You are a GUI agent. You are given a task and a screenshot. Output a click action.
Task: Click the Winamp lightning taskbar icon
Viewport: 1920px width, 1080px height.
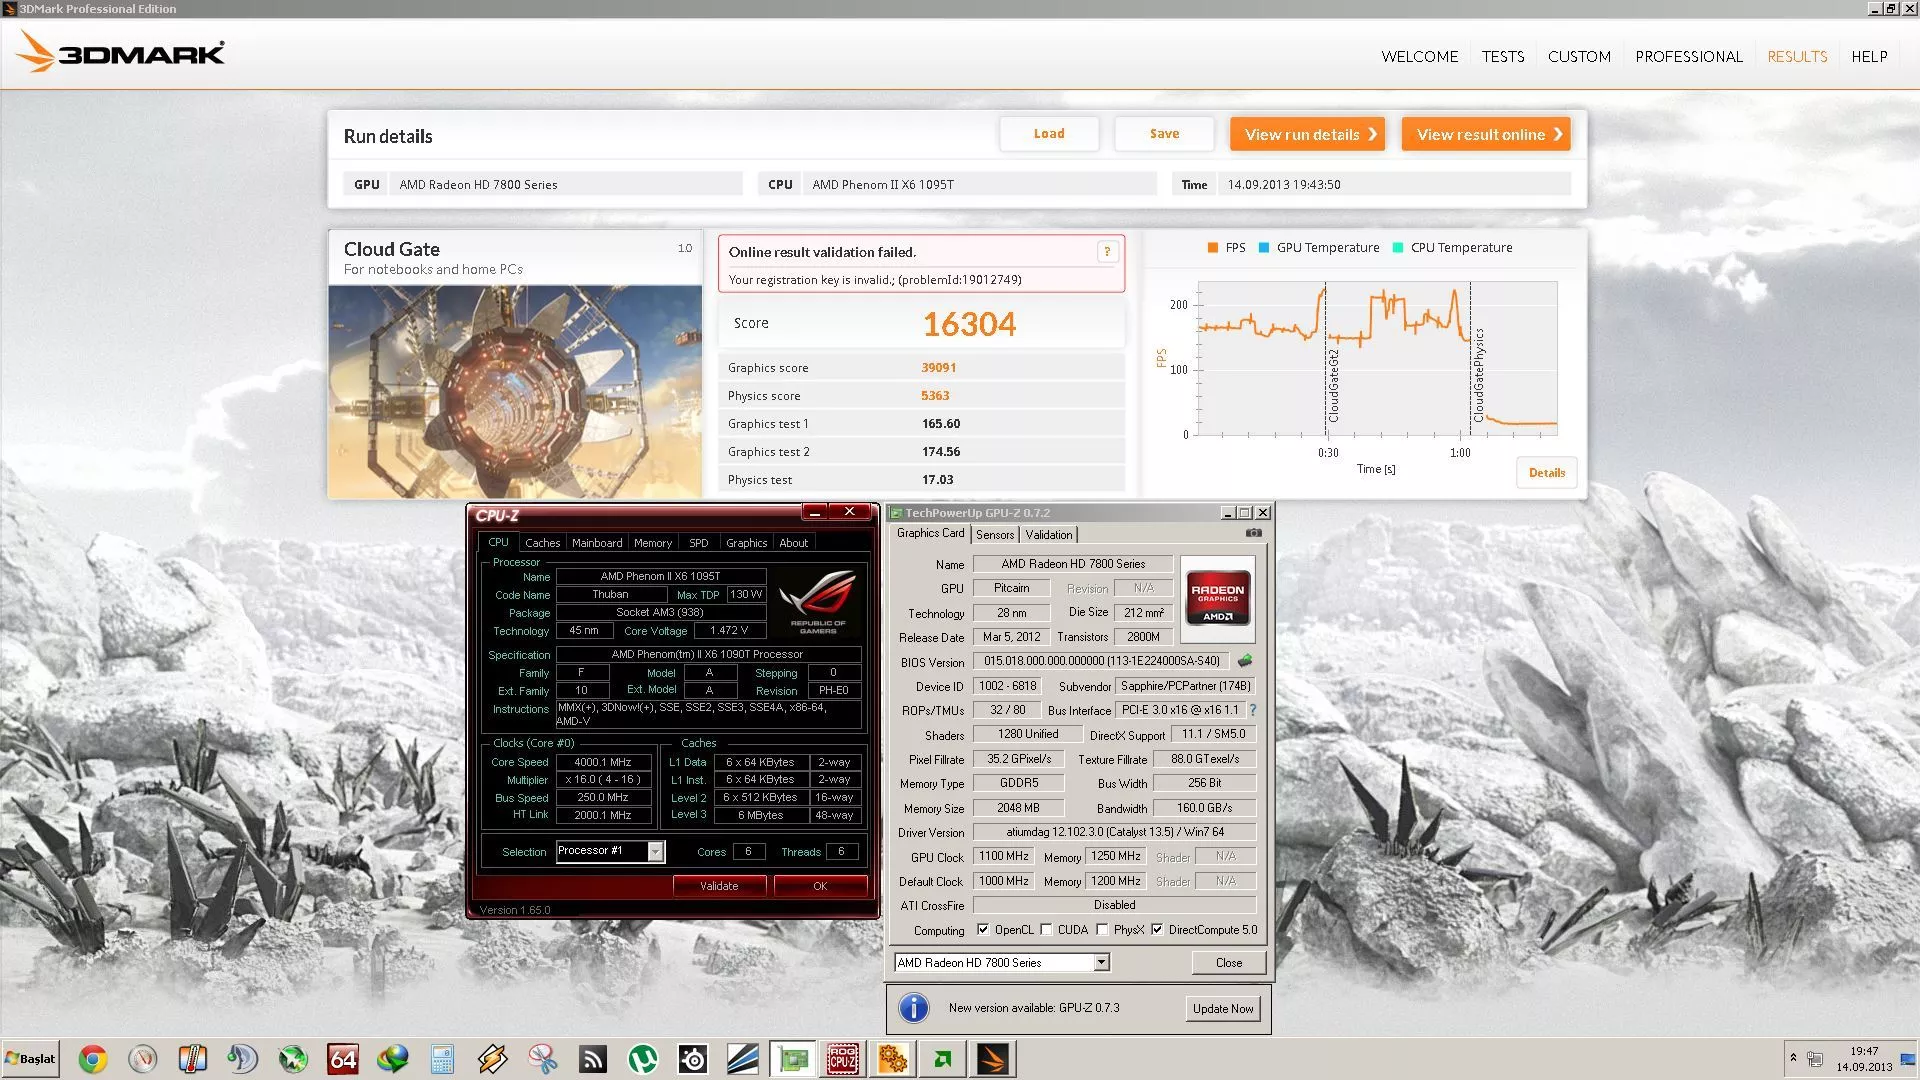pyautogui.click(x=492, y=1059)
